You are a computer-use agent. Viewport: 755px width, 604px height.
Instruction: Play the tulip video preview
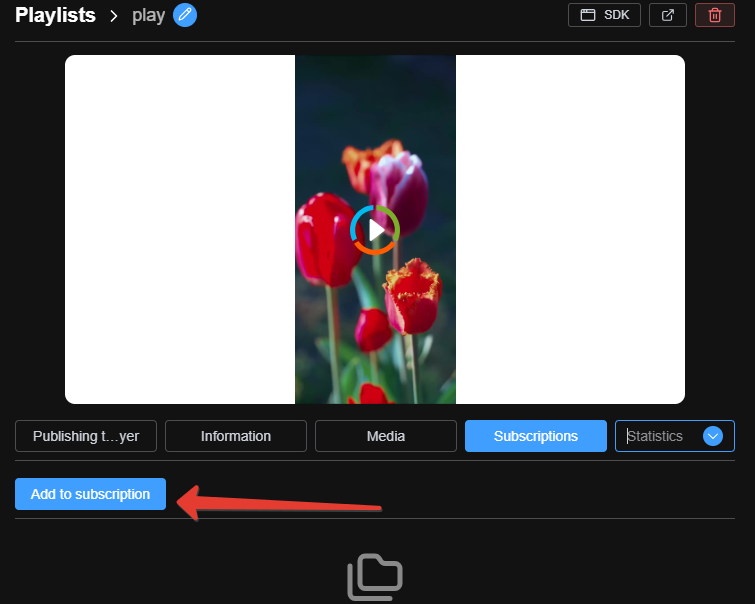click(375, 230)
